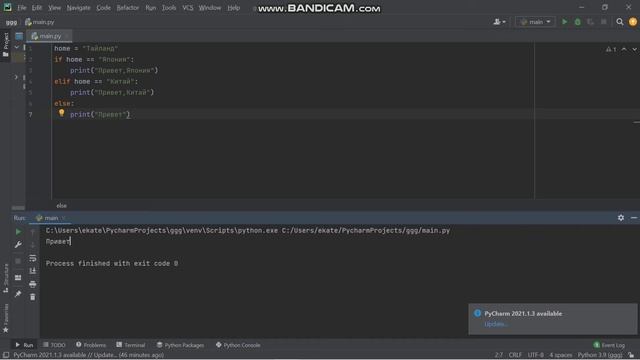Viewport: 640px width, 360px height.
Task: Open the Problems tool window
Action: (91, 345)
